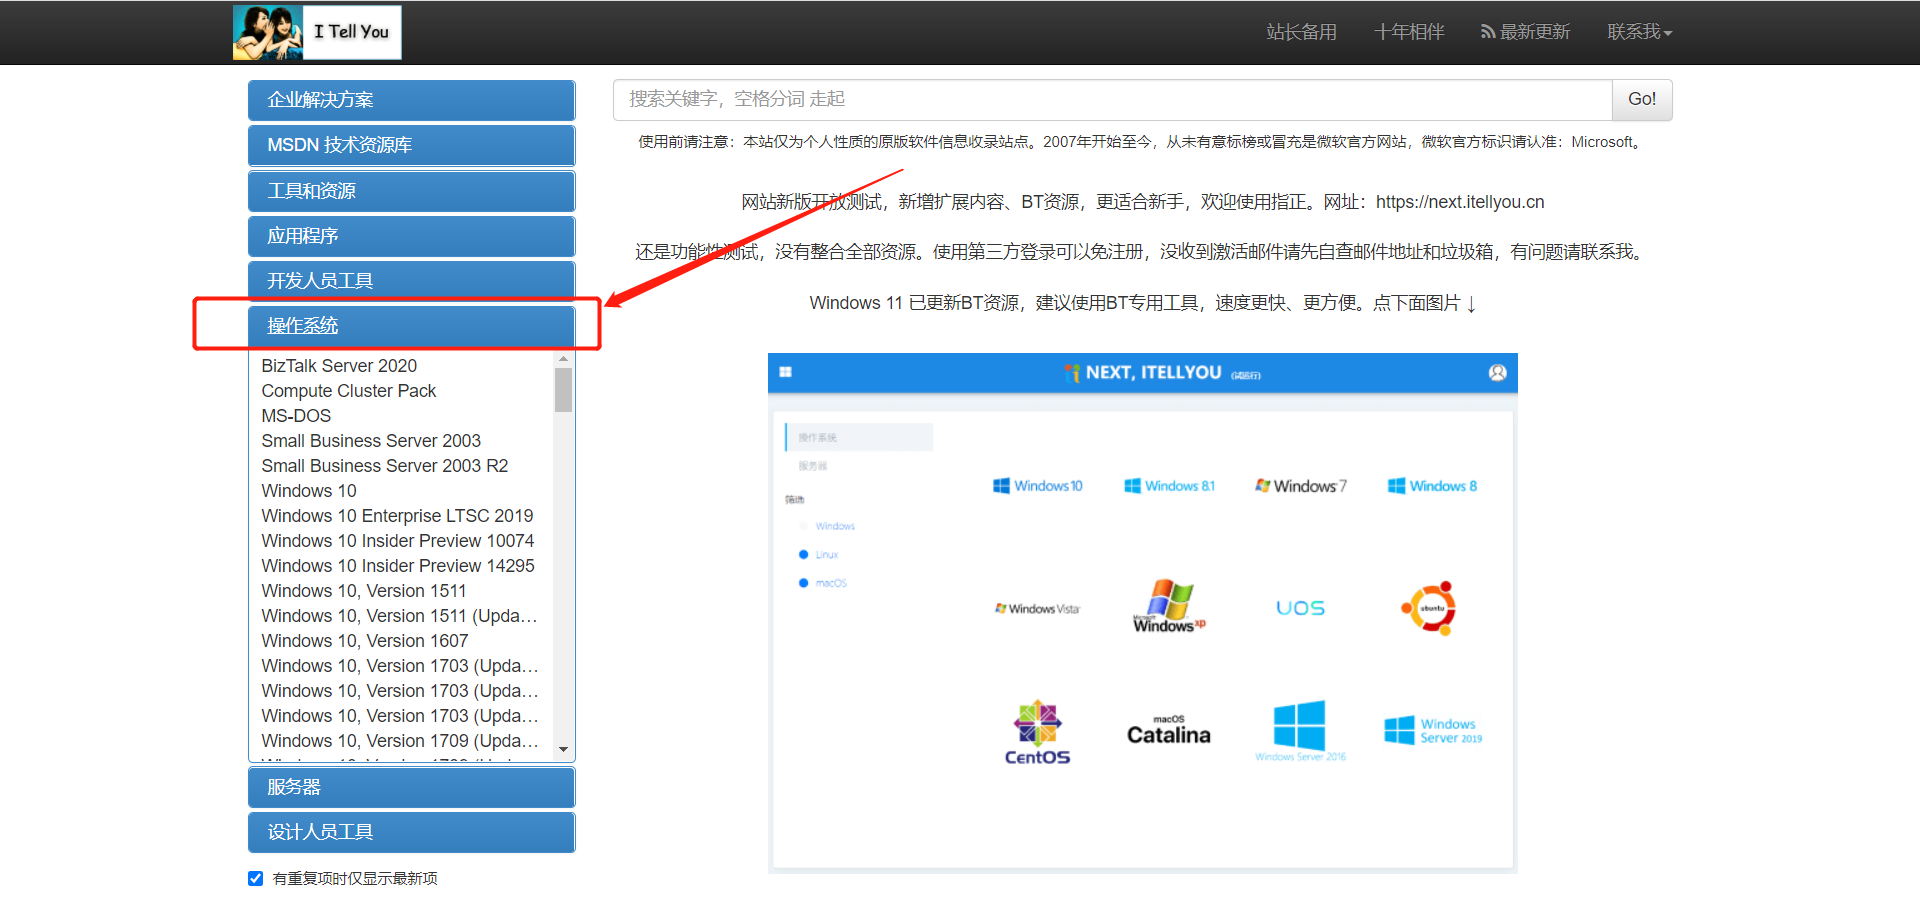Image resolution: width=1920 pixels, height=902 pixels.
Task: Expand the 服务器 category
Action: pos(410,787)
